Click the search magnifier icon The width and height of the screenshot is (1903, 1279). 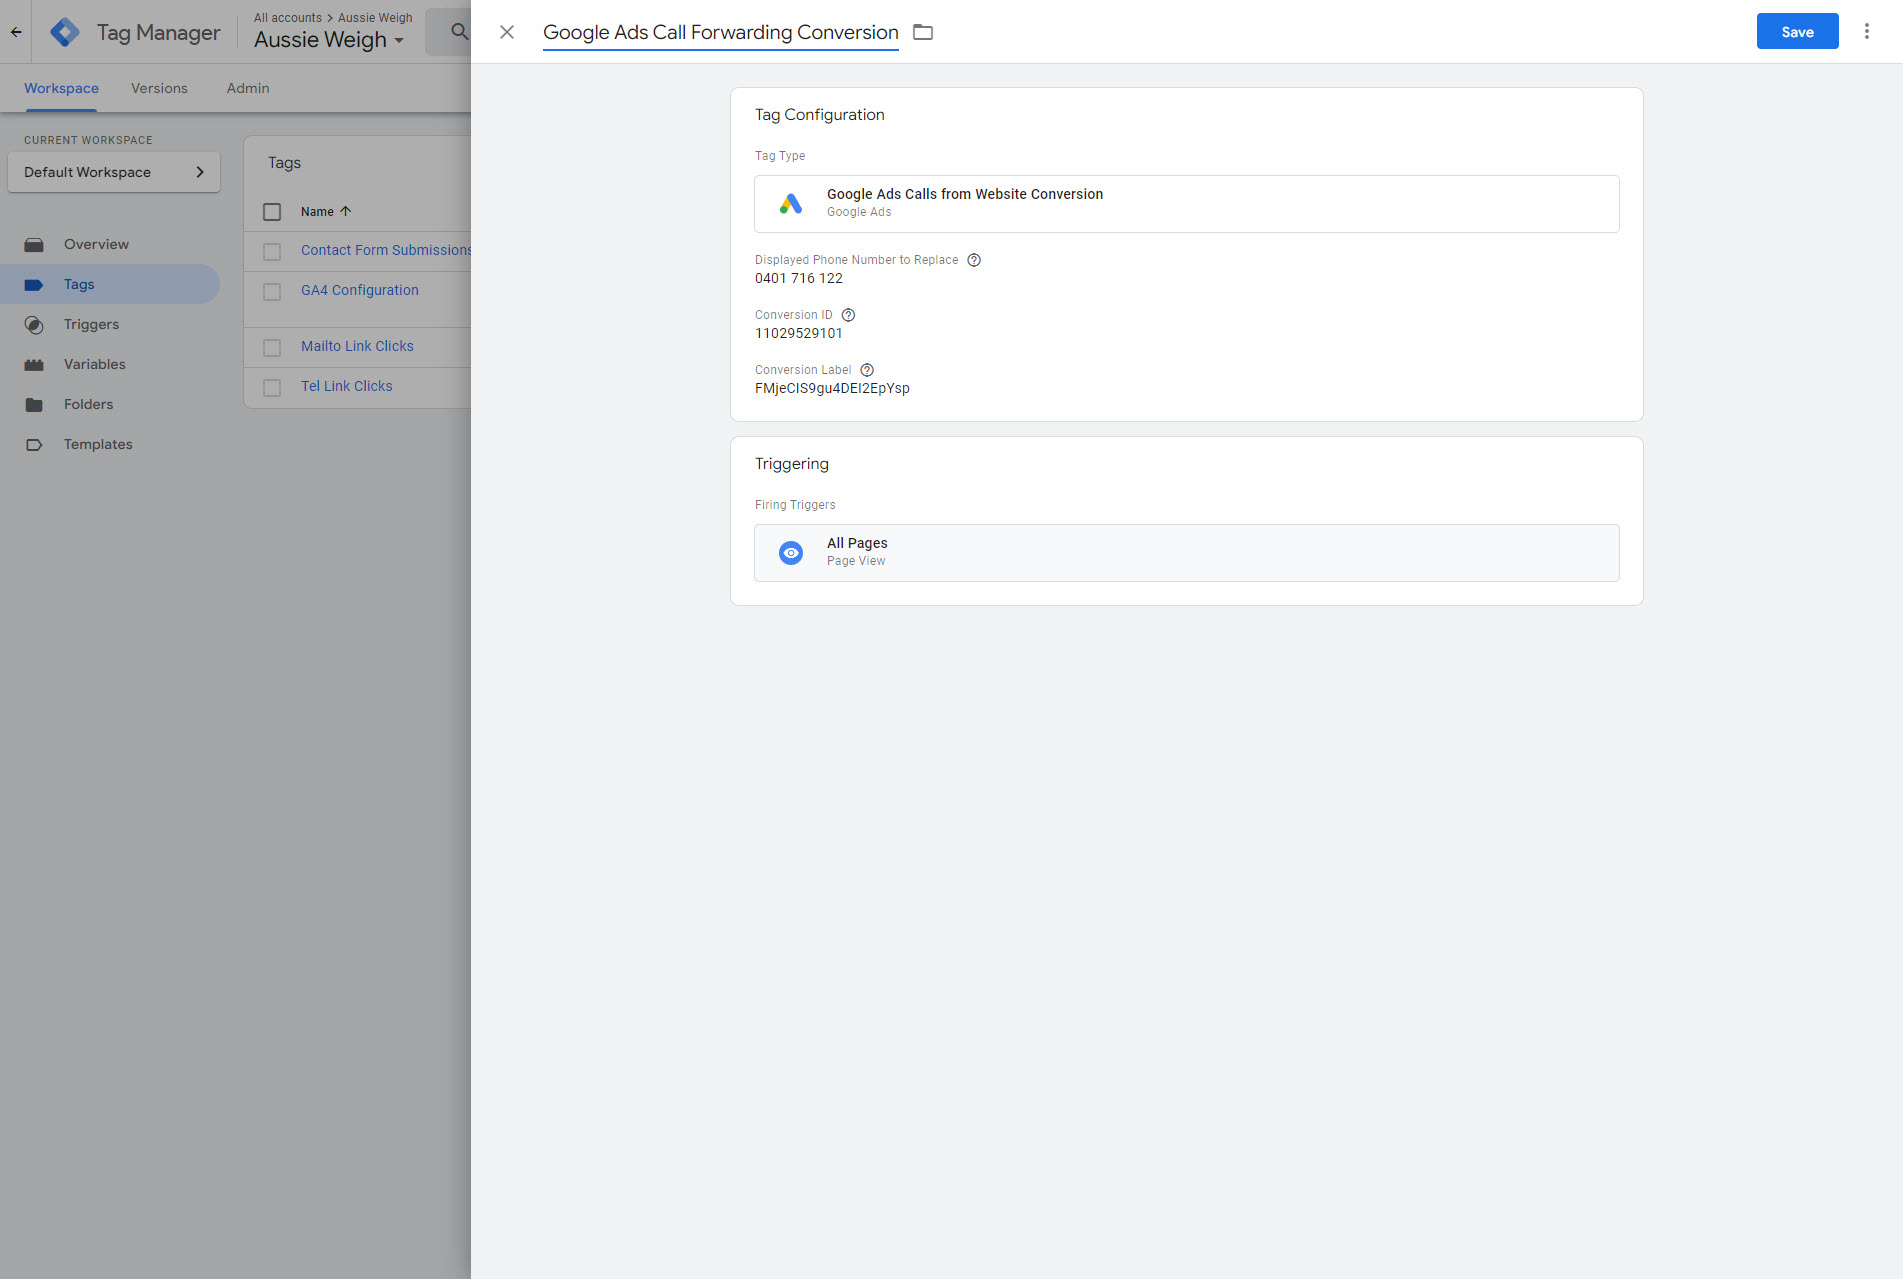459,32
